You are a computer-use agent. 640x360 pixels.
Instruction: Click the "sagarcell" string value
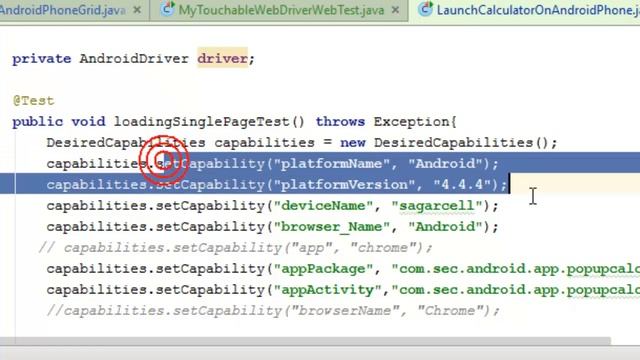437,206
